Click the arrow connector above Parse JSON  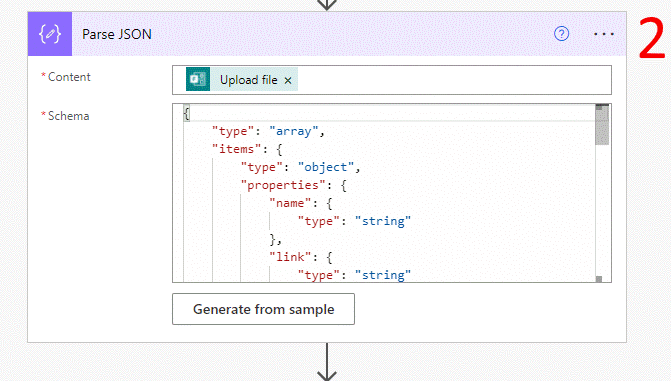[x=327, y=5]
